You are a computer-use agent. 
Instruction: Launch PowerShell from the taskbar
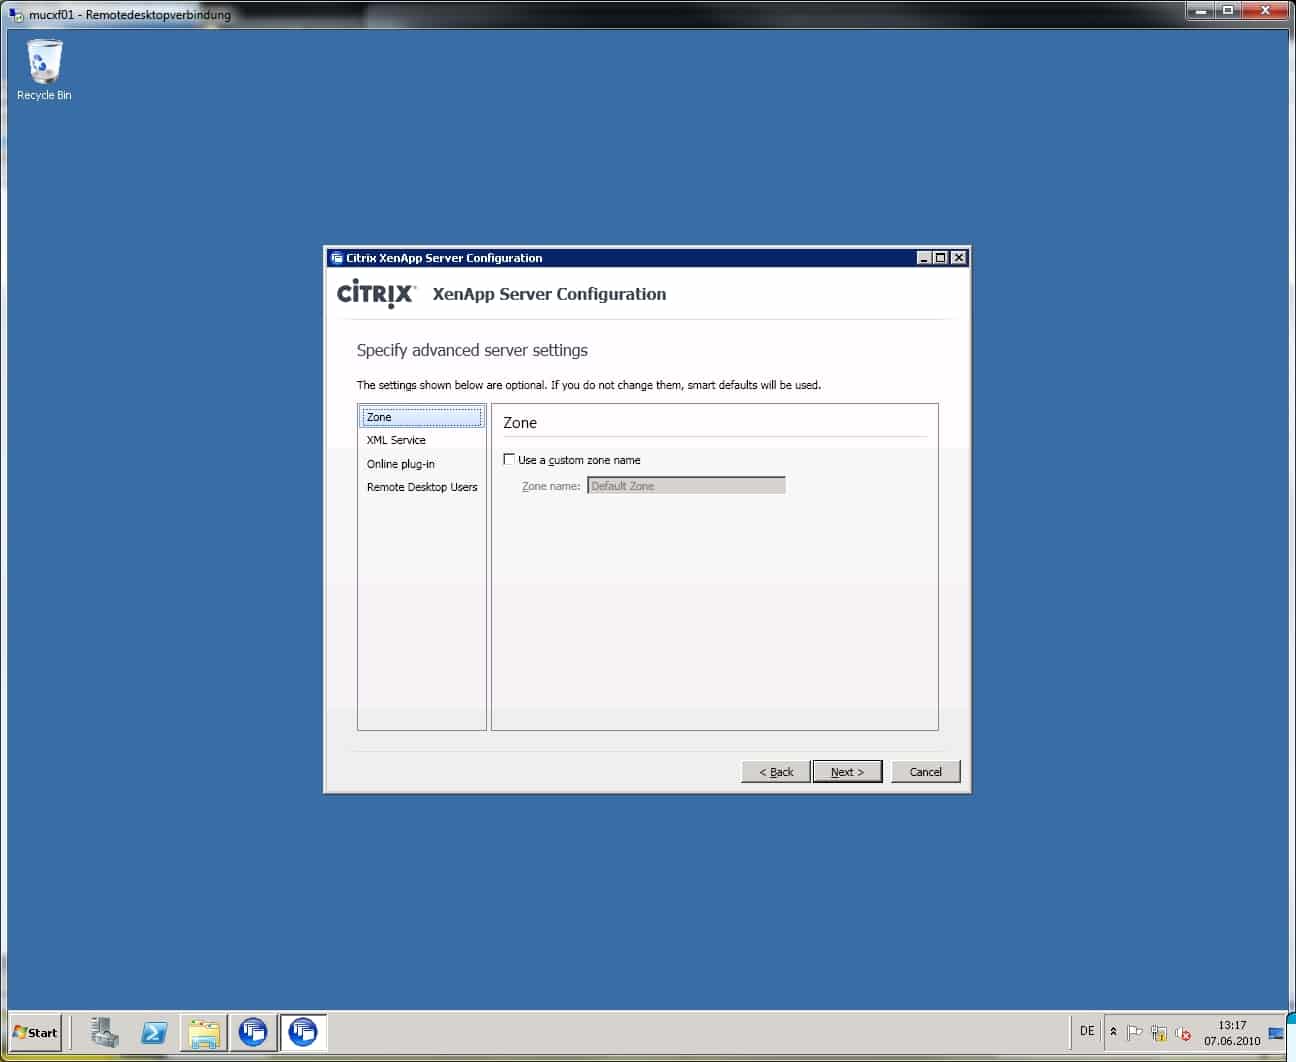coord(154,1032)
